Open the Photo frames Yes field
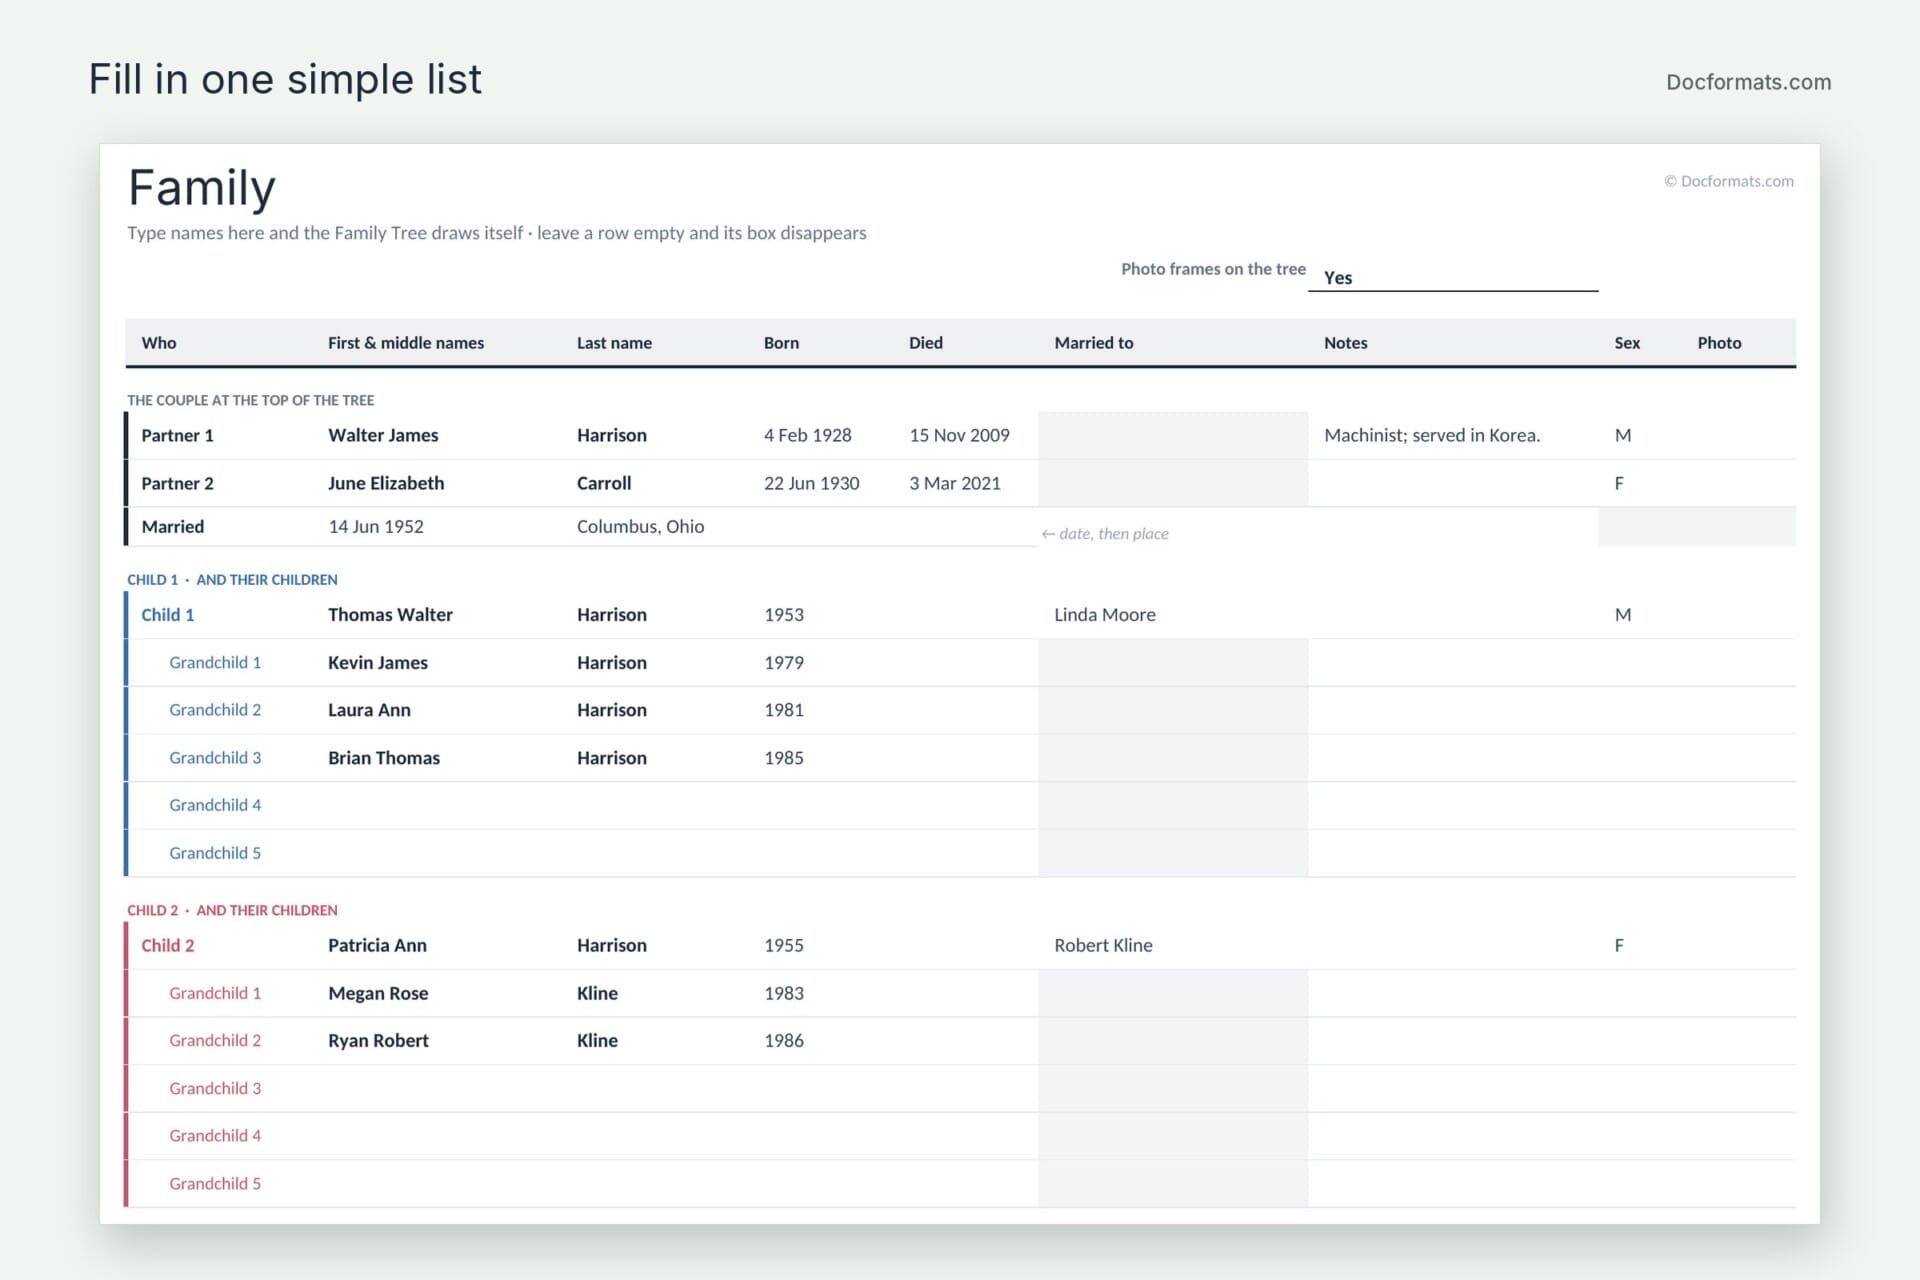Viewport: 1920px width, 1280px height. 1452,277
